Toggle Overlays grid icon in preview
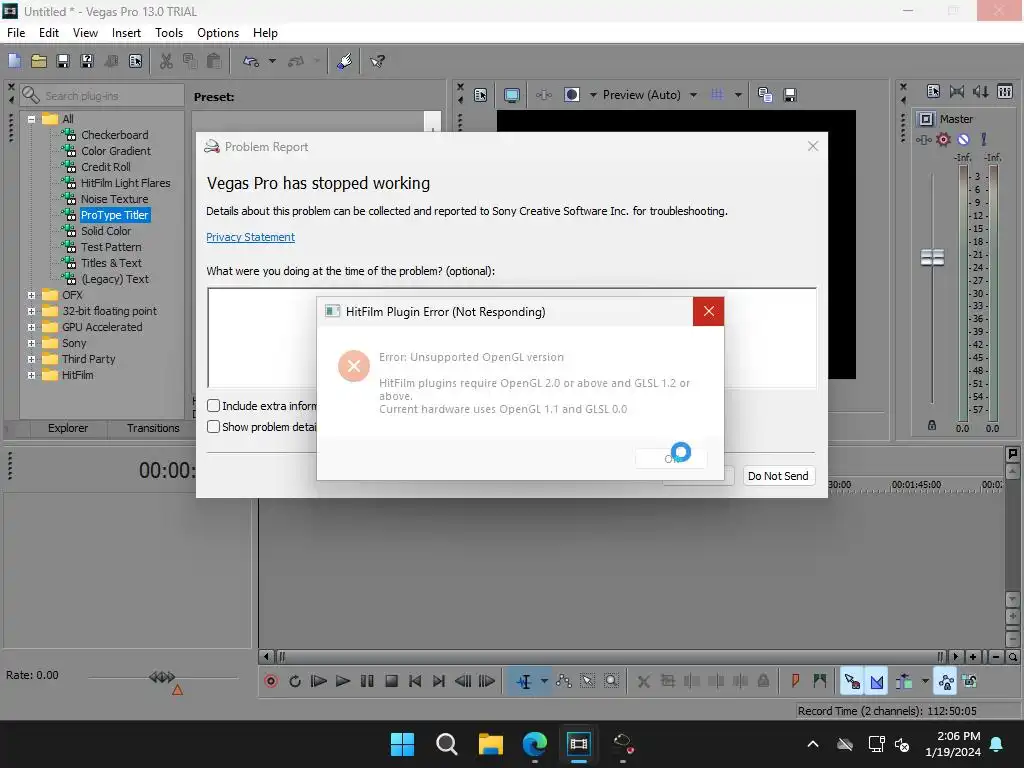The height and width of the screenshot is (768, 1024). click(x=717, y=95)
